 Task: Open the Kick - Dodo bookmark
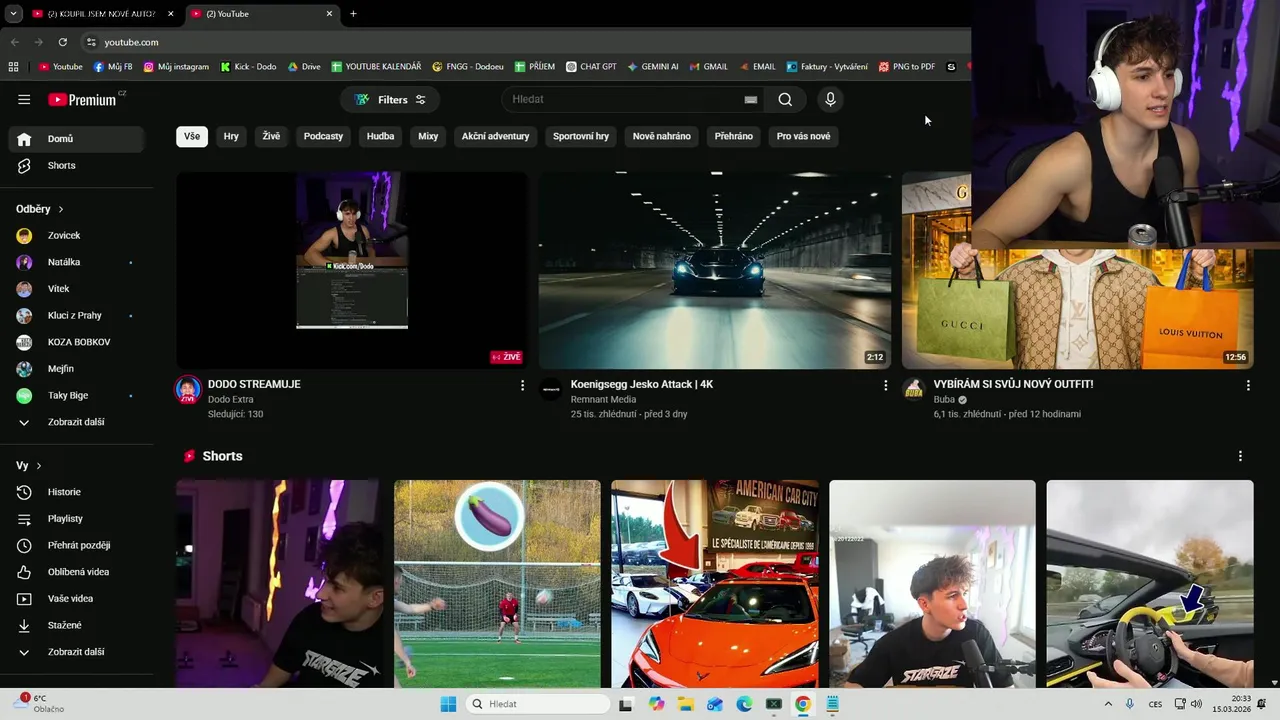pos(247,67)
